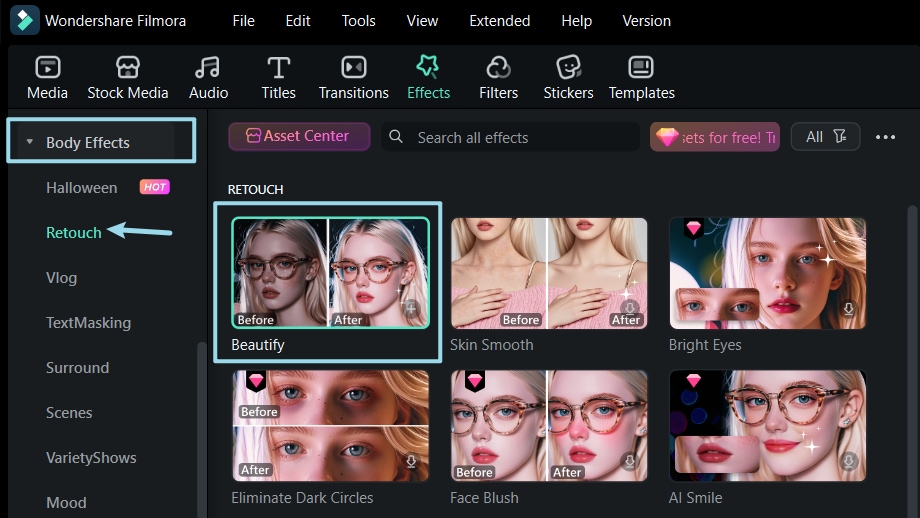Click the Wondershare Filmora logo icon
Image resolution: width=920 pixels, height=518 pixels.
(x=25, y=21)
